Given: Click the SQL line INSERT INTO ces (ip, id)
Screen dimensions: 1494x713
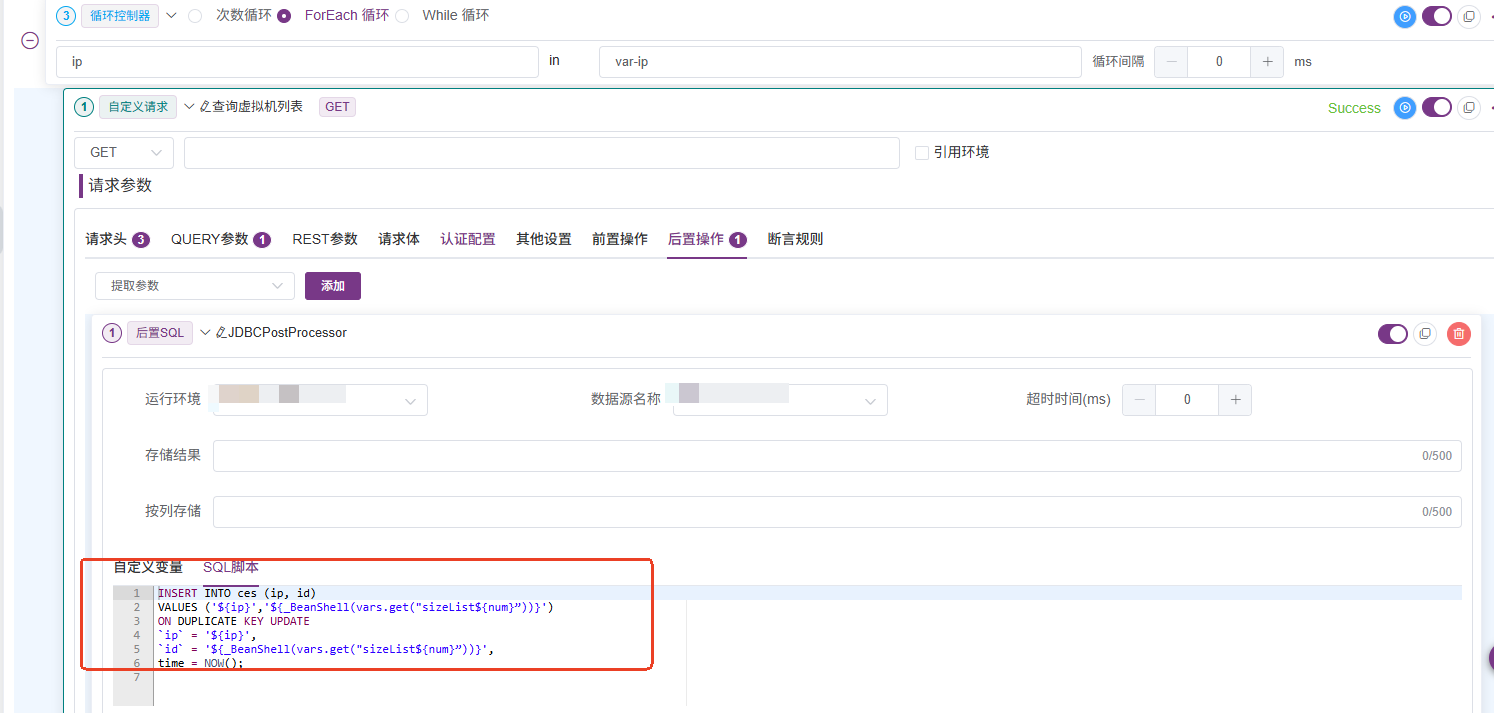Looking at the screenshot, I should [x=237, y=593].
